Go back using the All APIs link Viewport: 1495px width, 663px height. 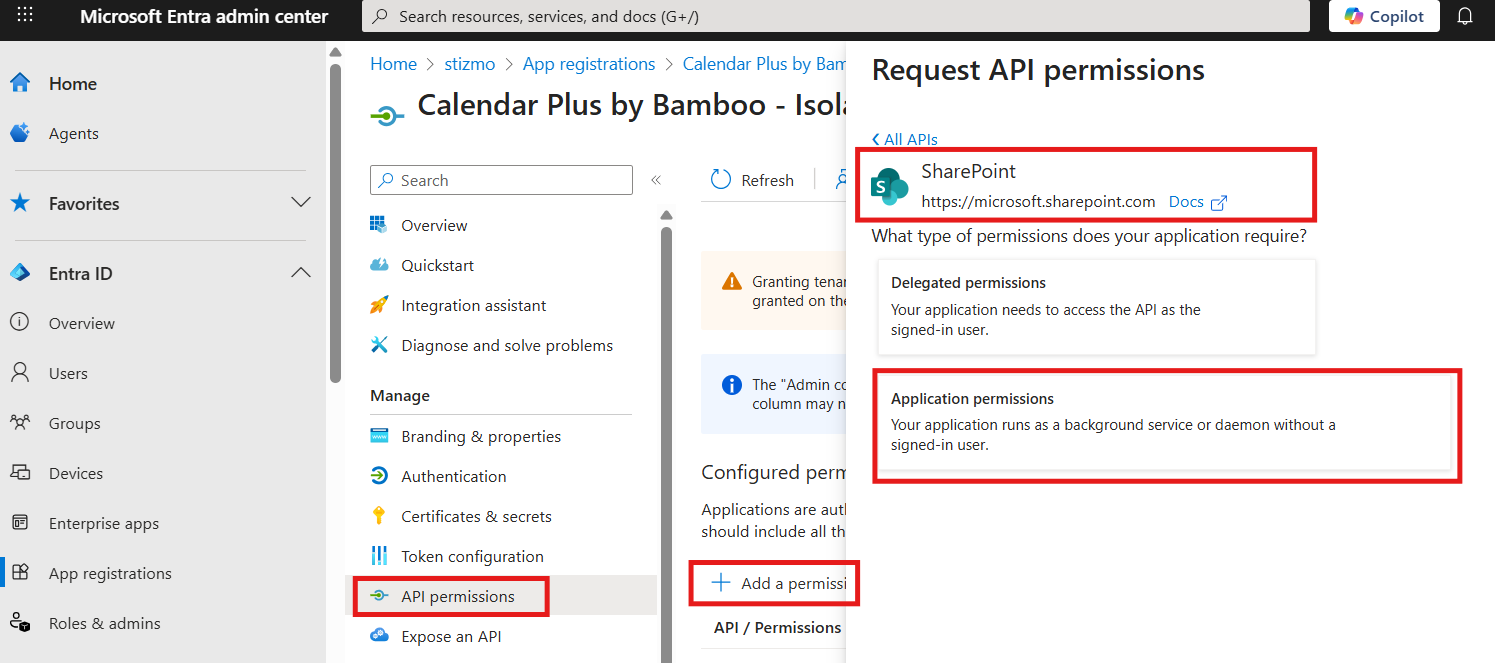point(904,139)
